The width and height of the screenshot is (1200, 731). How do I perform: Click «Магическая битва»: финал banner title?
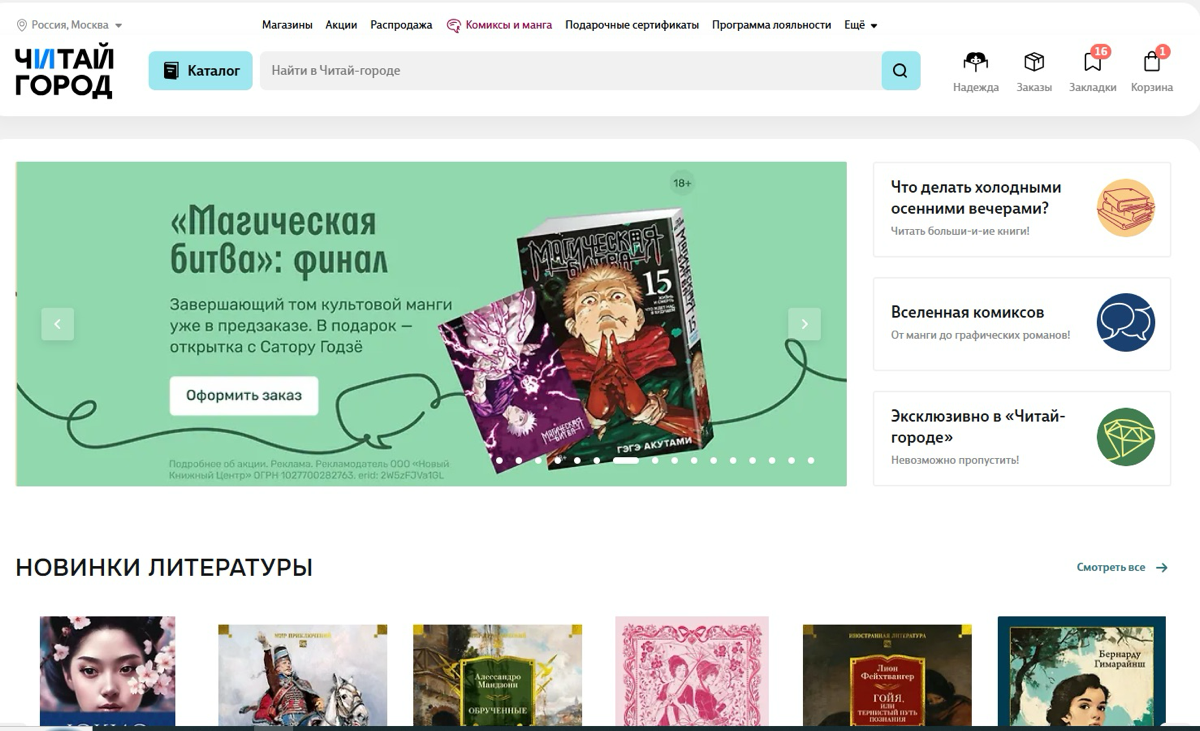(x=279, y=240)
